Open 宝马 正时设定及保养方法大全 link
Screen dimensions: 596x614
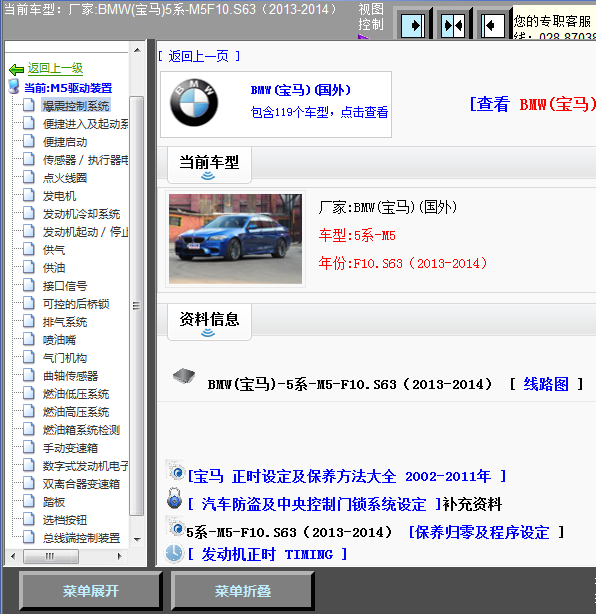[x=347, y=477]
